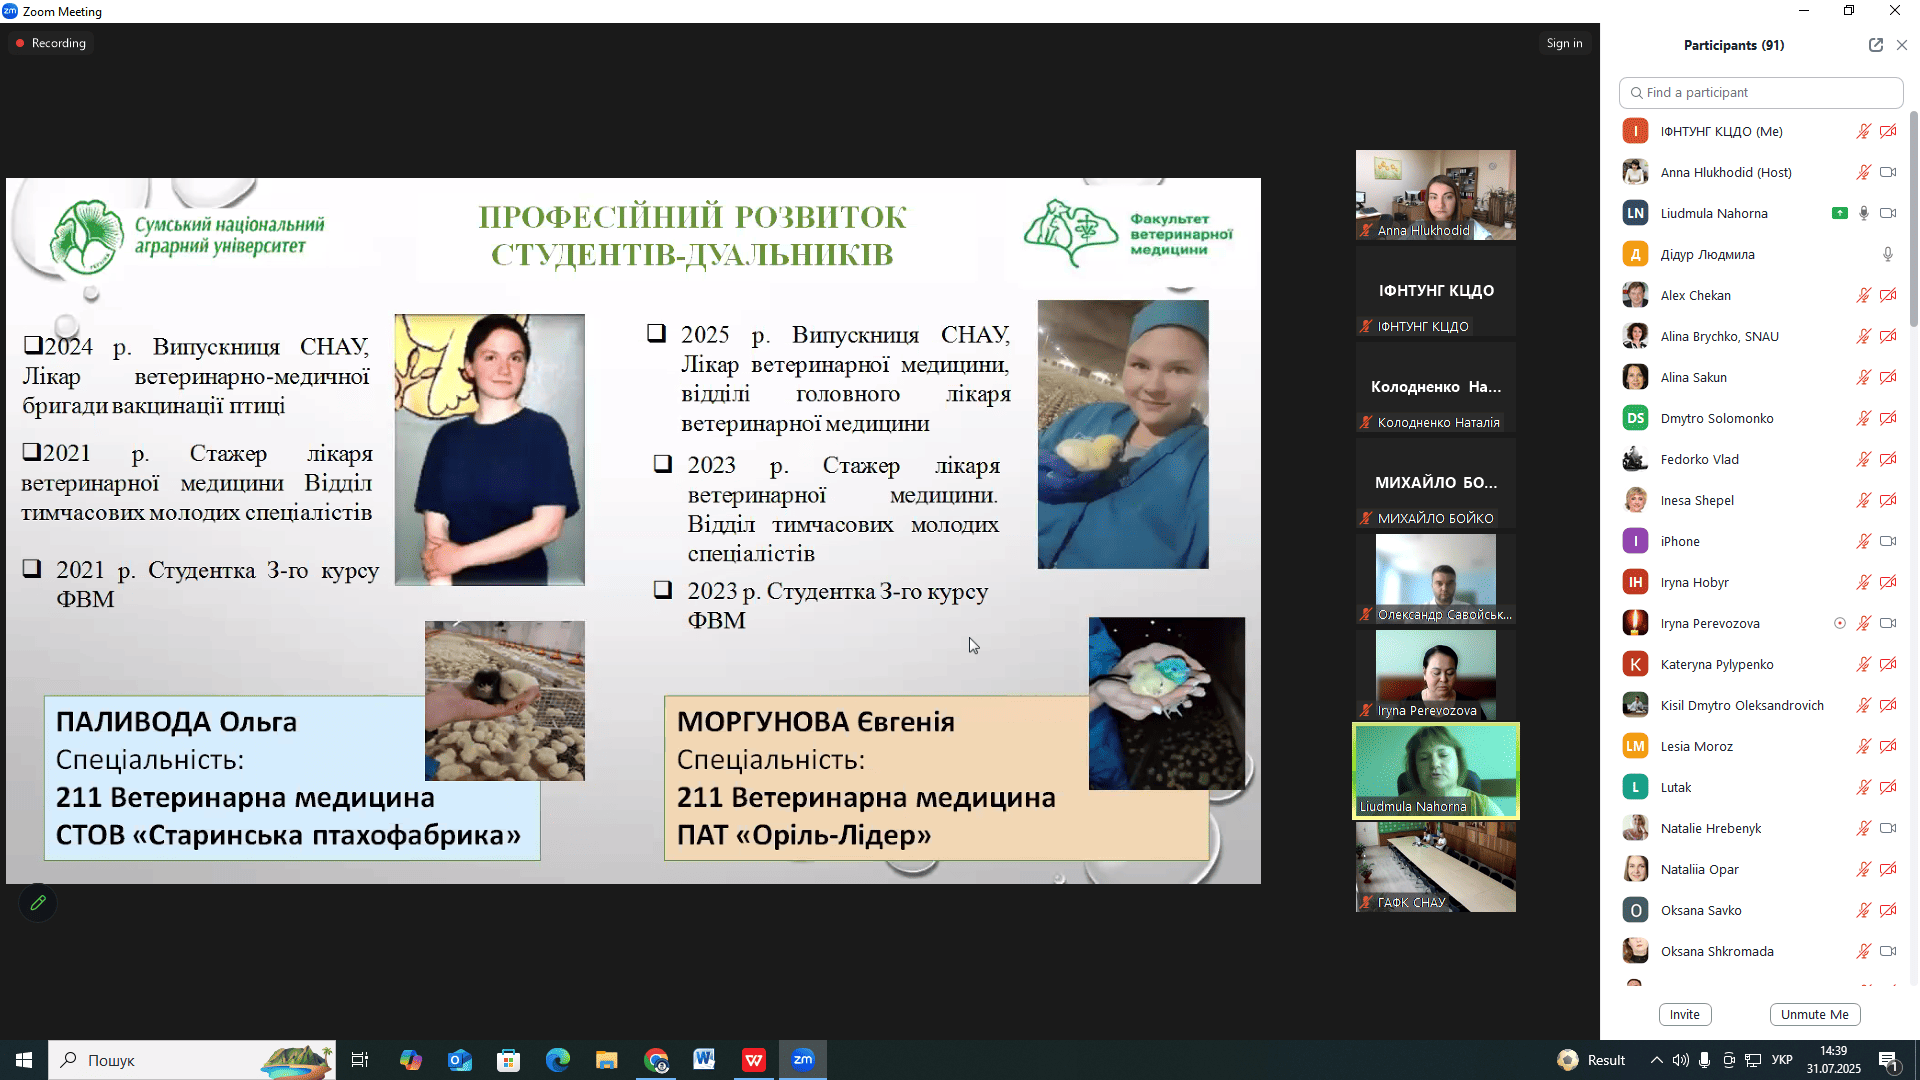Click Iryna Perevozova's video thumbnail

click(x=1436, y=675)
